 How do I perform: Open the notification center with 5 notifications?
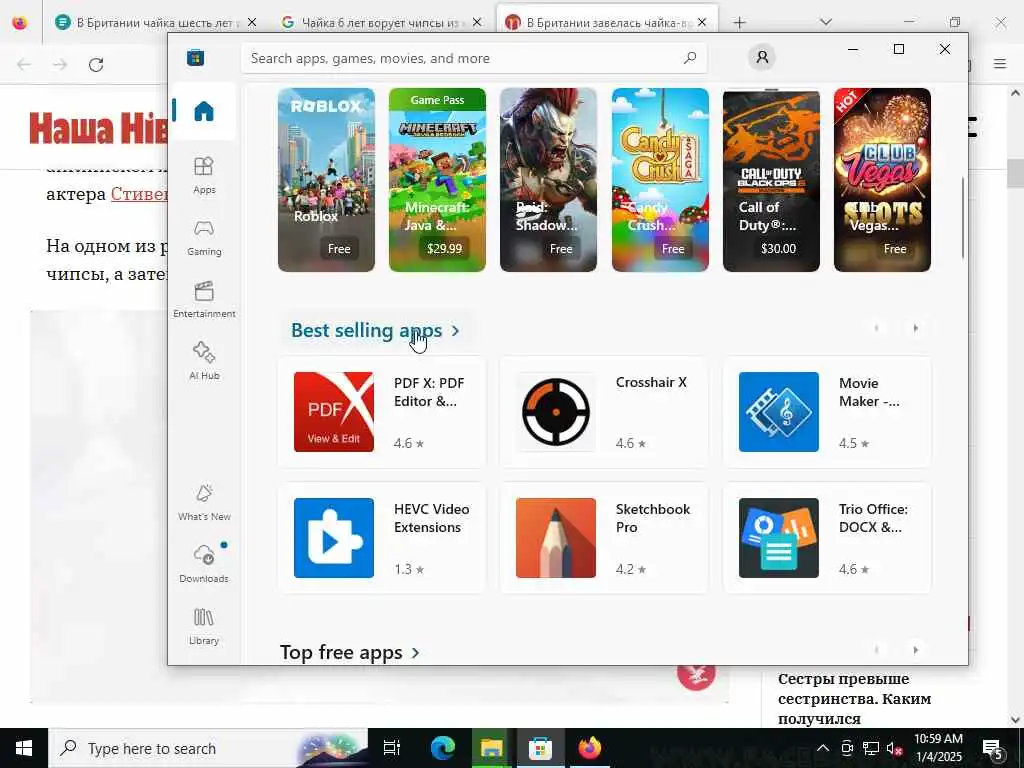pos(992,748)
